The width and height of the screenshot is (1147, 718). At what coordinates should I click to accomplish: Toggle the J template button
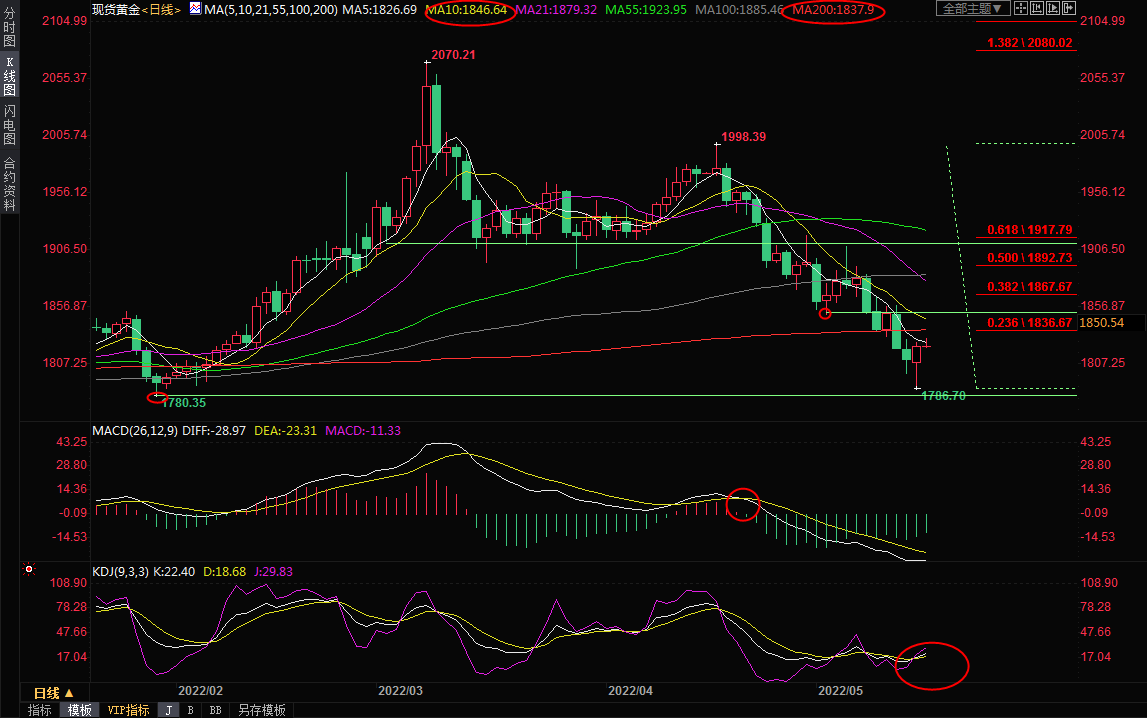pos(168,710)
